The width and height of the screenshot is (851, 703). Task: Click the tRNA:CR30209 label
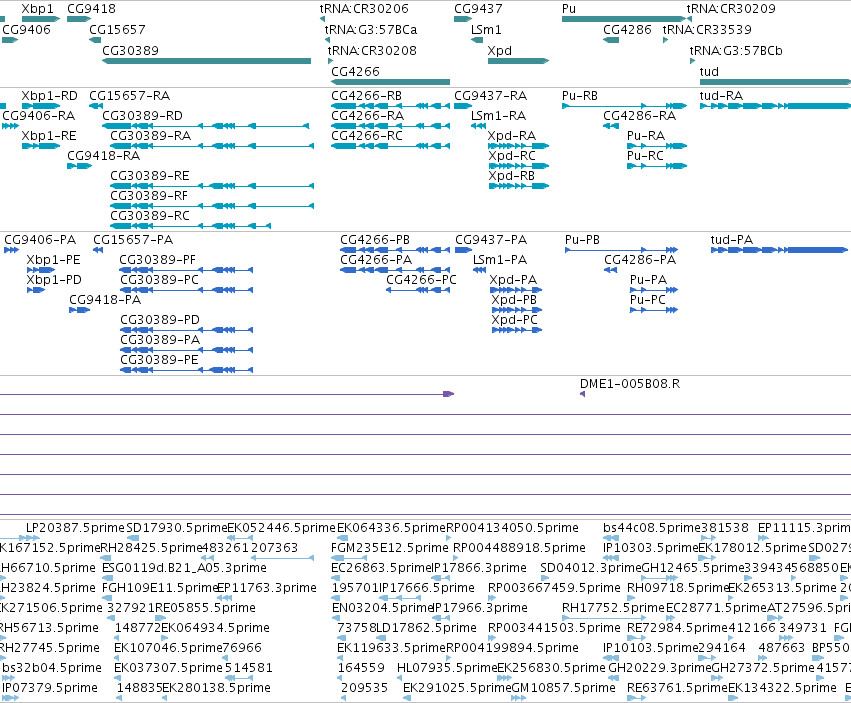731,9
